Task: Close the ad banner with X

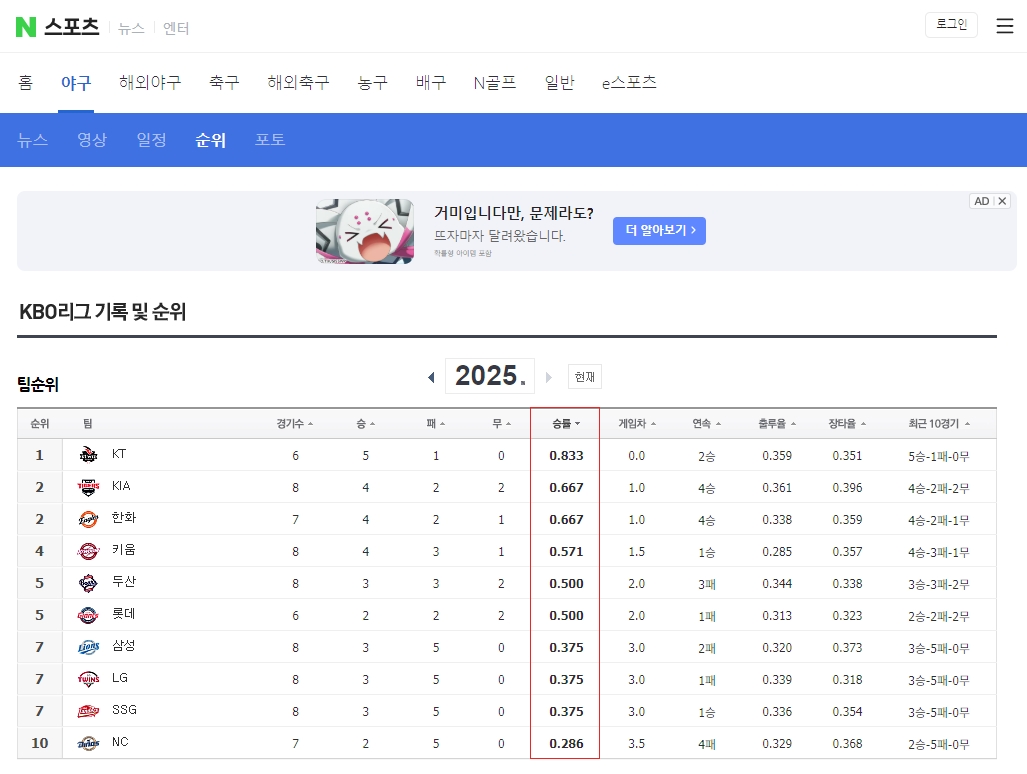Action: point(1001,201)
